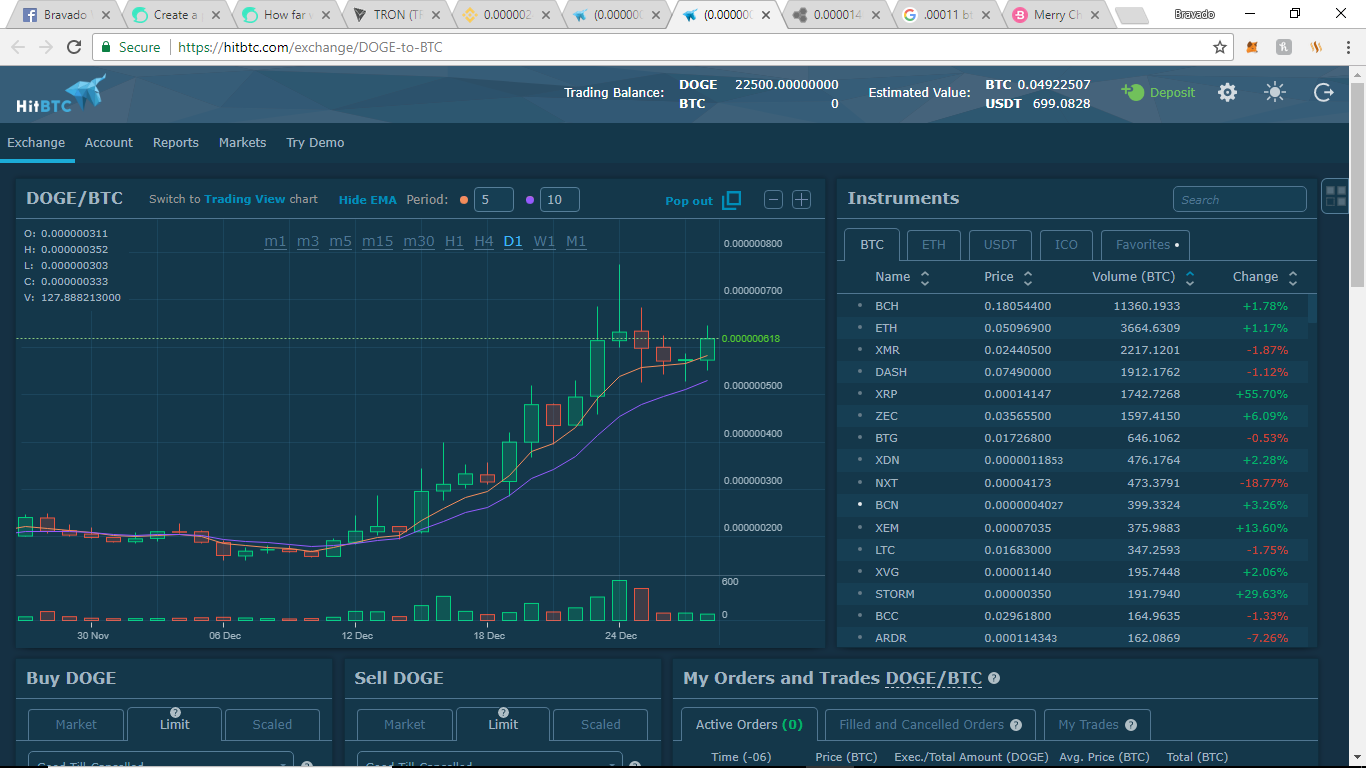
Task: Select the USDT instruments tab
Action: (1000, 245)
